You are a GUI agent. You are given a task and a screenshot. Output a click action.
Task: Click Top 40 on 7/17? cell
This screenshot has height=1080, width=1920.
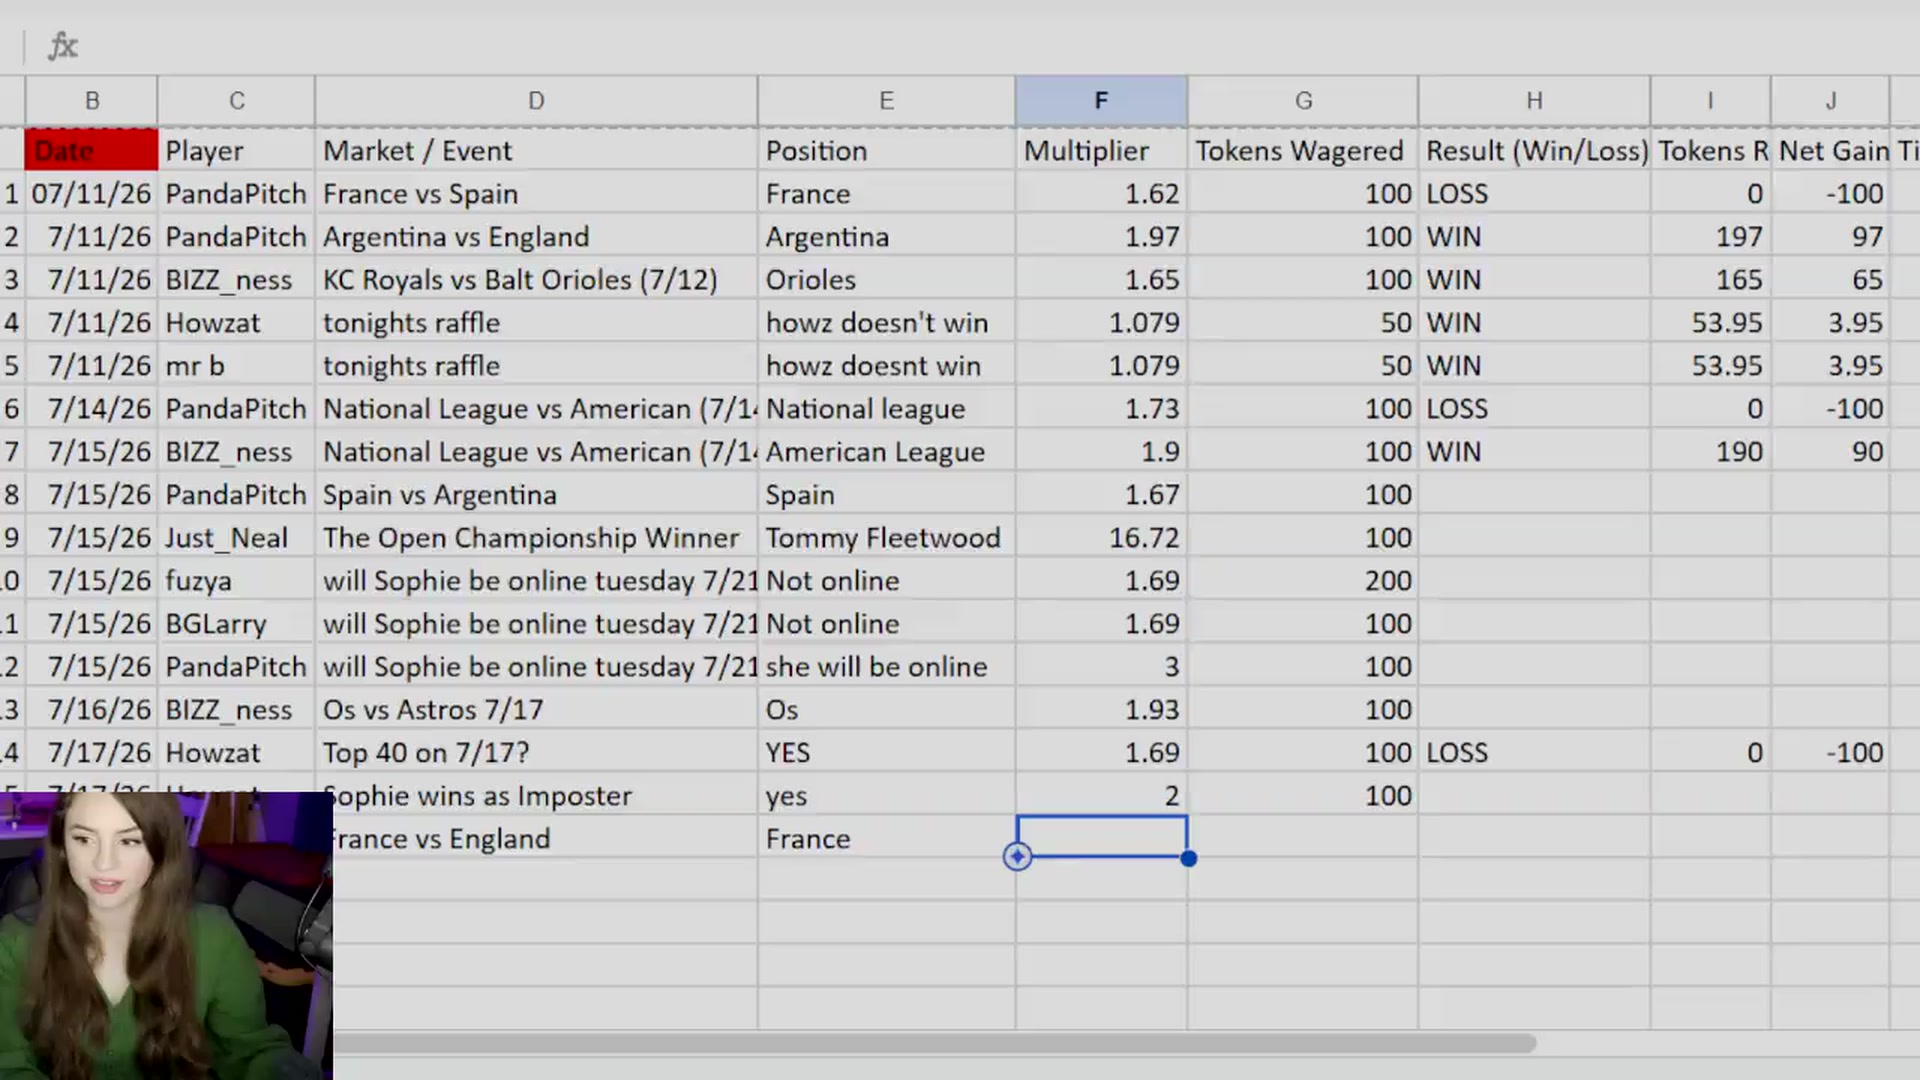536,752
